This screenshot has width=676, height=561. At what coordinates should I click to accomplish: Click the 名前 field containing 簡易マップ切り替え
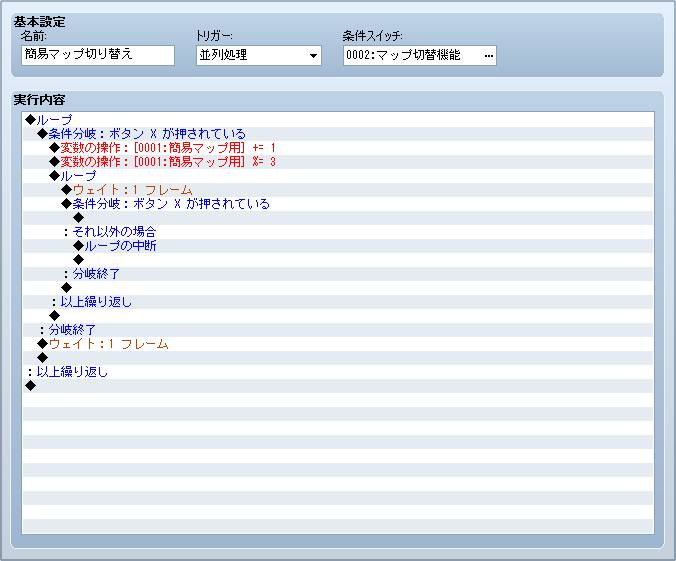tap(98, 55)
